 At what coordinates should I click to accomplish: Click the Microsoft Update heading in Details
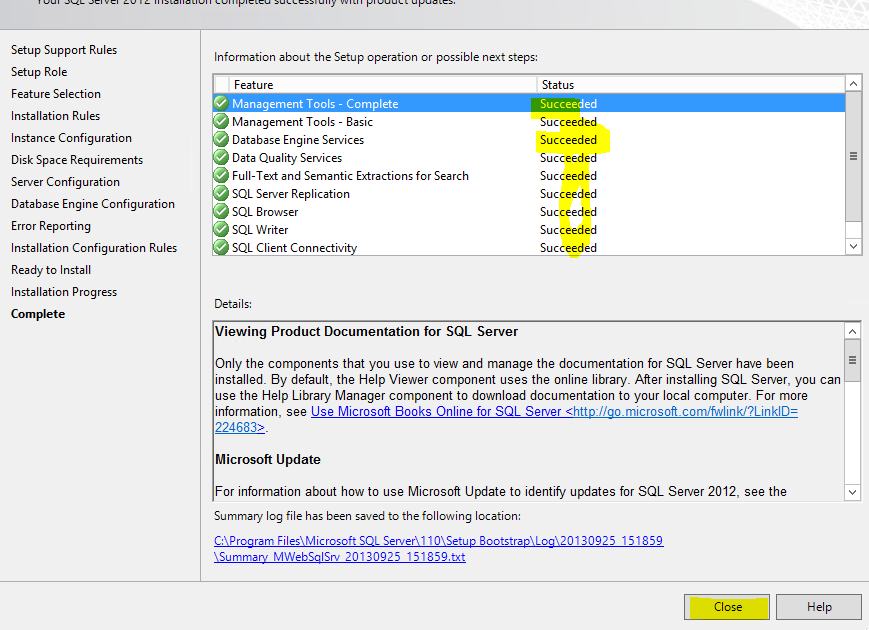(268, 459)
